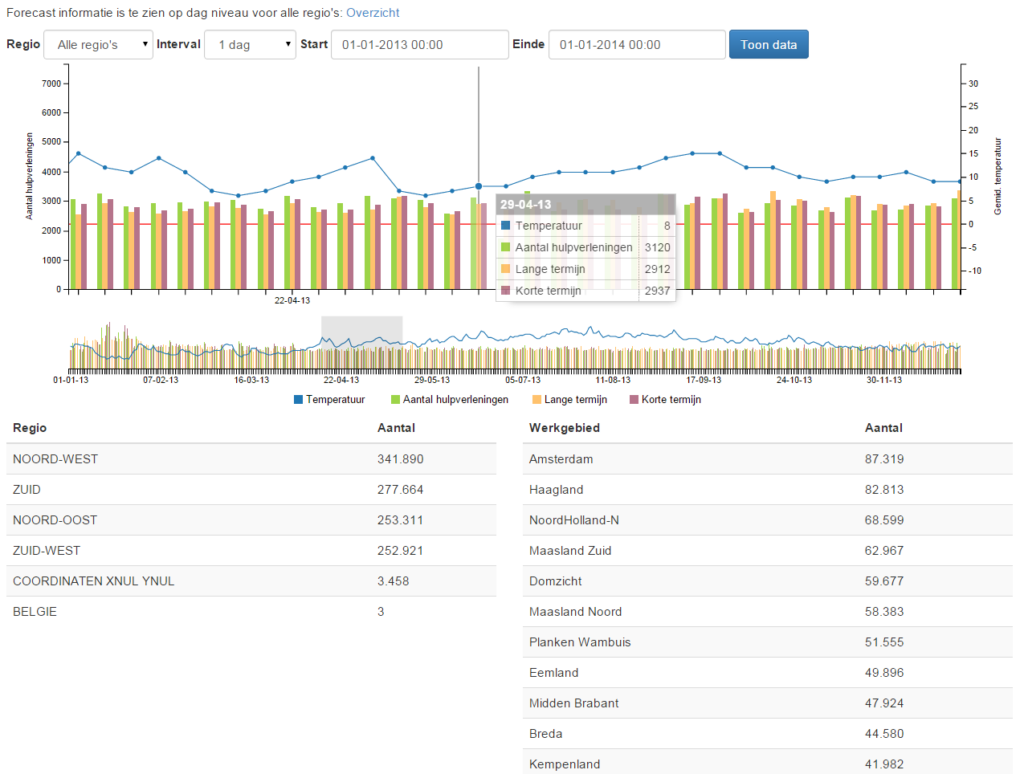Select the NOORD-OOST region row
This screenshot has height=774, width=1024.
pyautogui.click(x=251, y=520)
